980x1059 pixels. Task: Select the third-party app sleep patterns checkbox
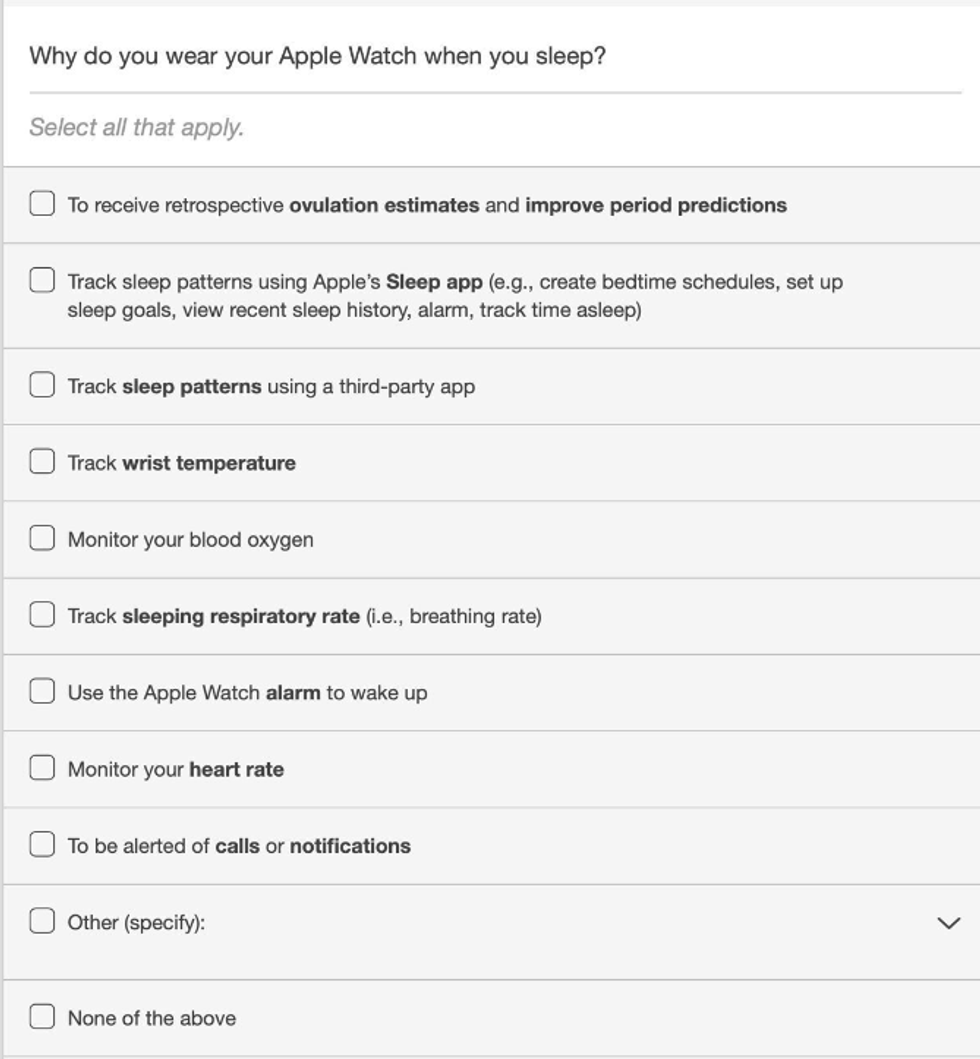click(x=42, y=385)
